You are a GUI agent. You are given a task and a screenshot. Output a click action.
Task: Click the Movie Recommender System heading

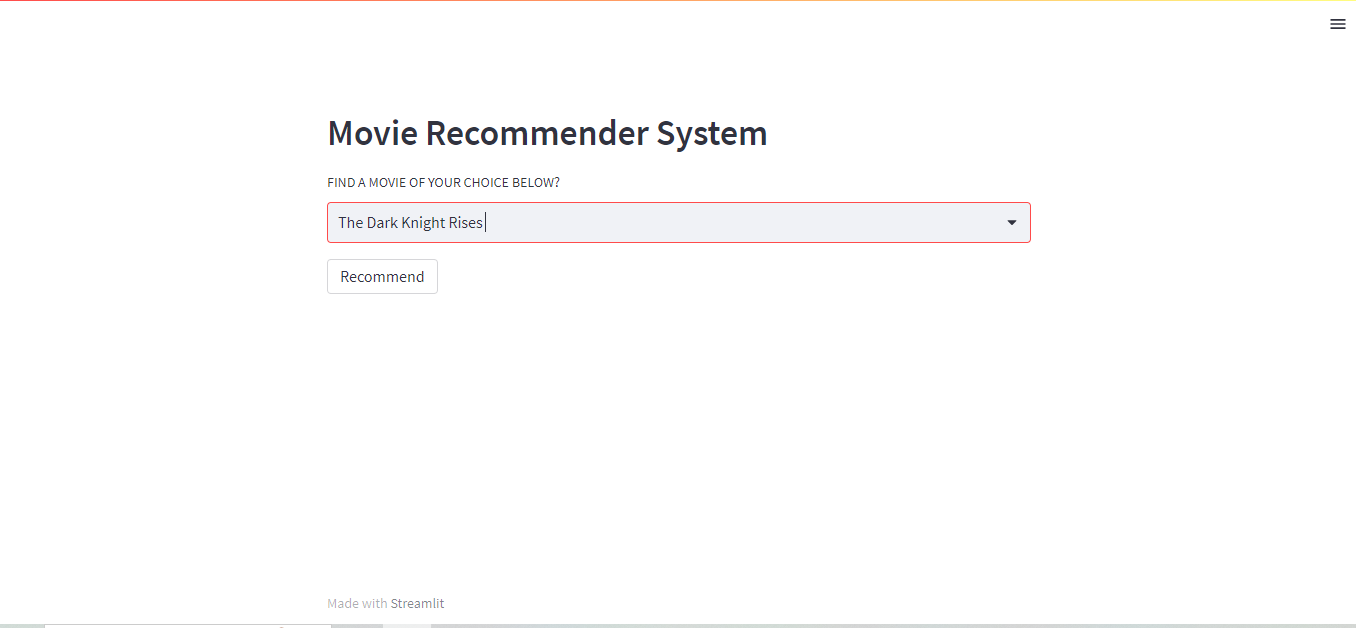coord(547,133)
